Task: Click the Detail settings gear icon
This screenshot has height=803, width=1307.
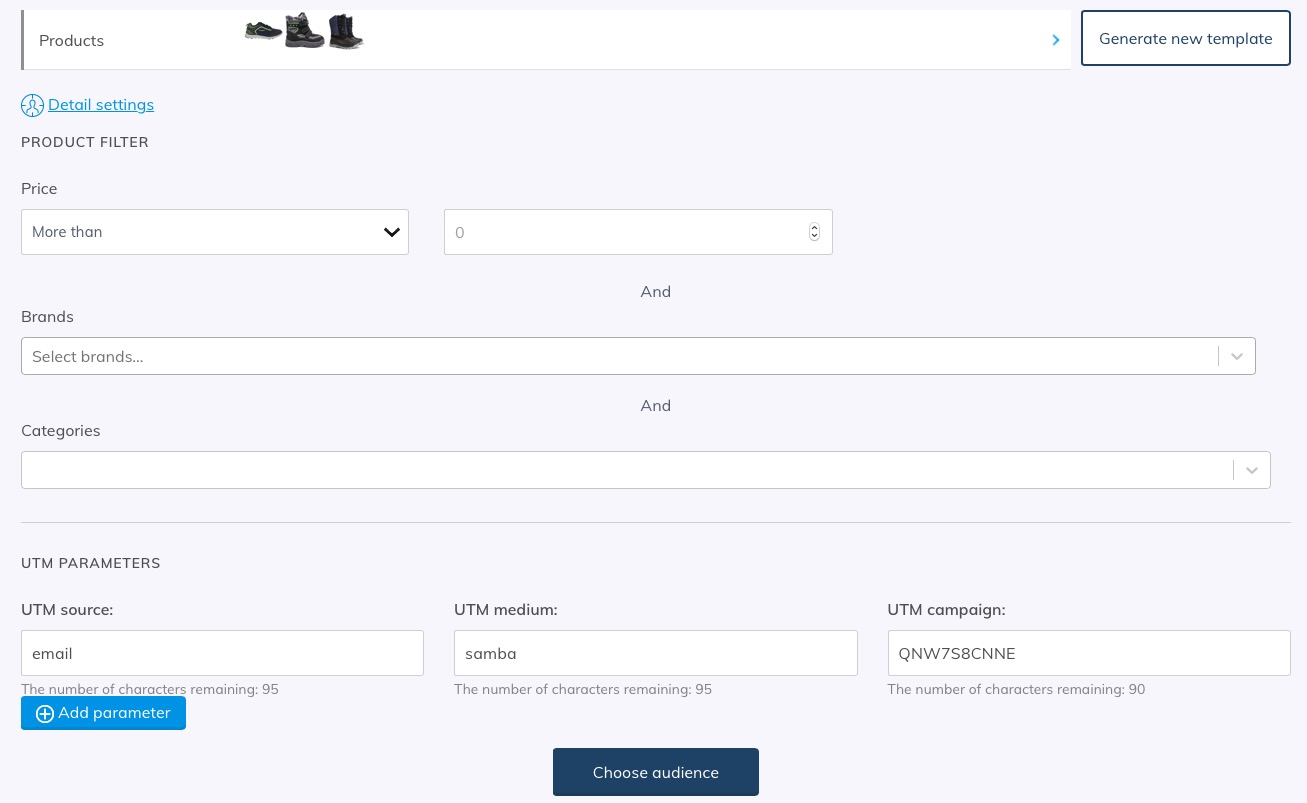Action: tap(32, 105)
